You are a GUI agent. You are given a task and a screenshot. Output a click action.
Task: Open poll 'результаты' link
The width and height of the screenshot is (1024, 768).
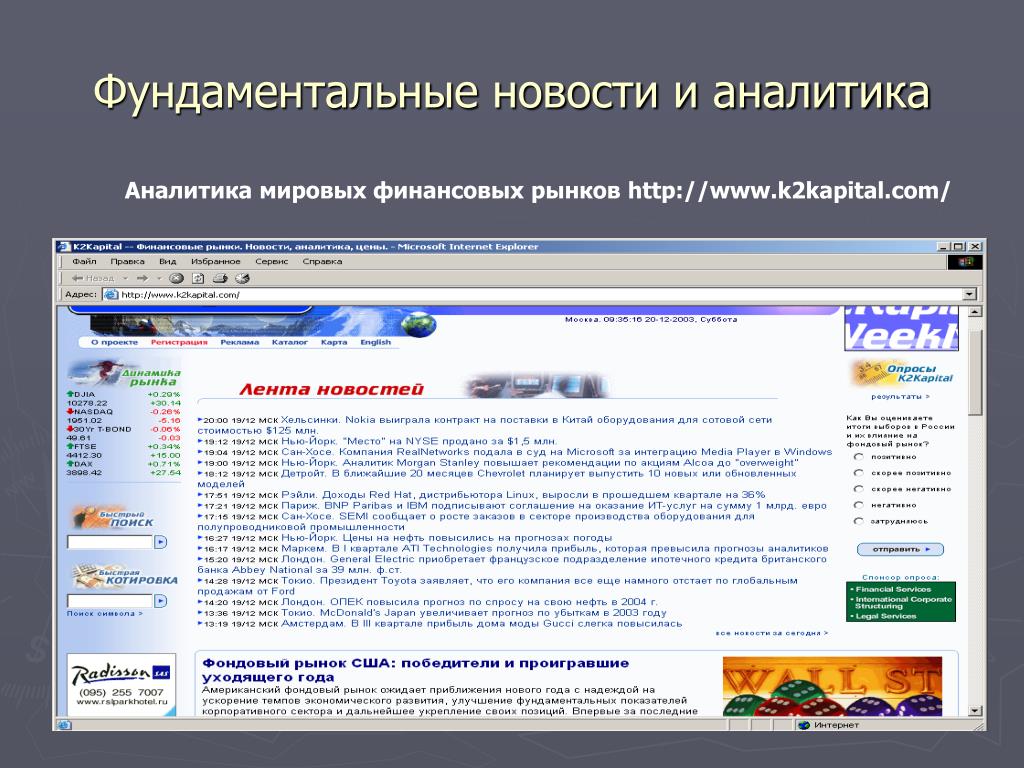point(900,396)
